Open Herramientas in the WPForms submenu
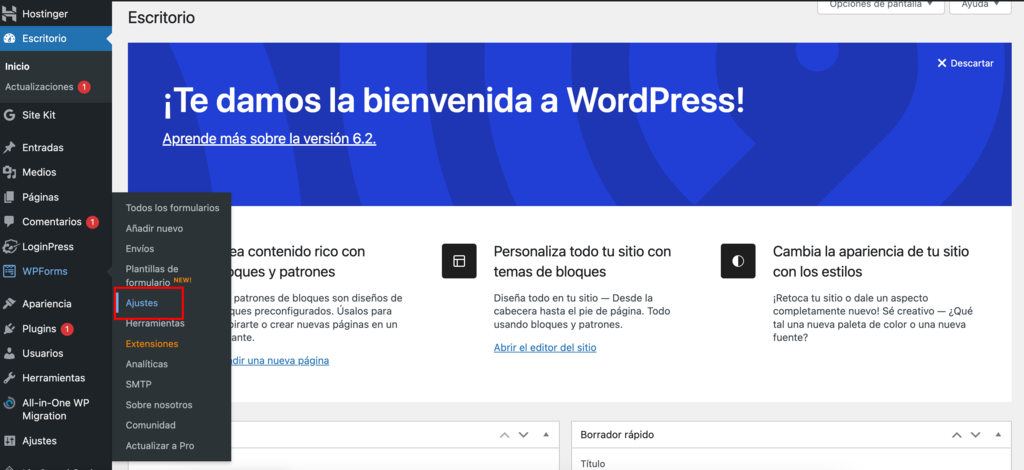 pos(155,323)
